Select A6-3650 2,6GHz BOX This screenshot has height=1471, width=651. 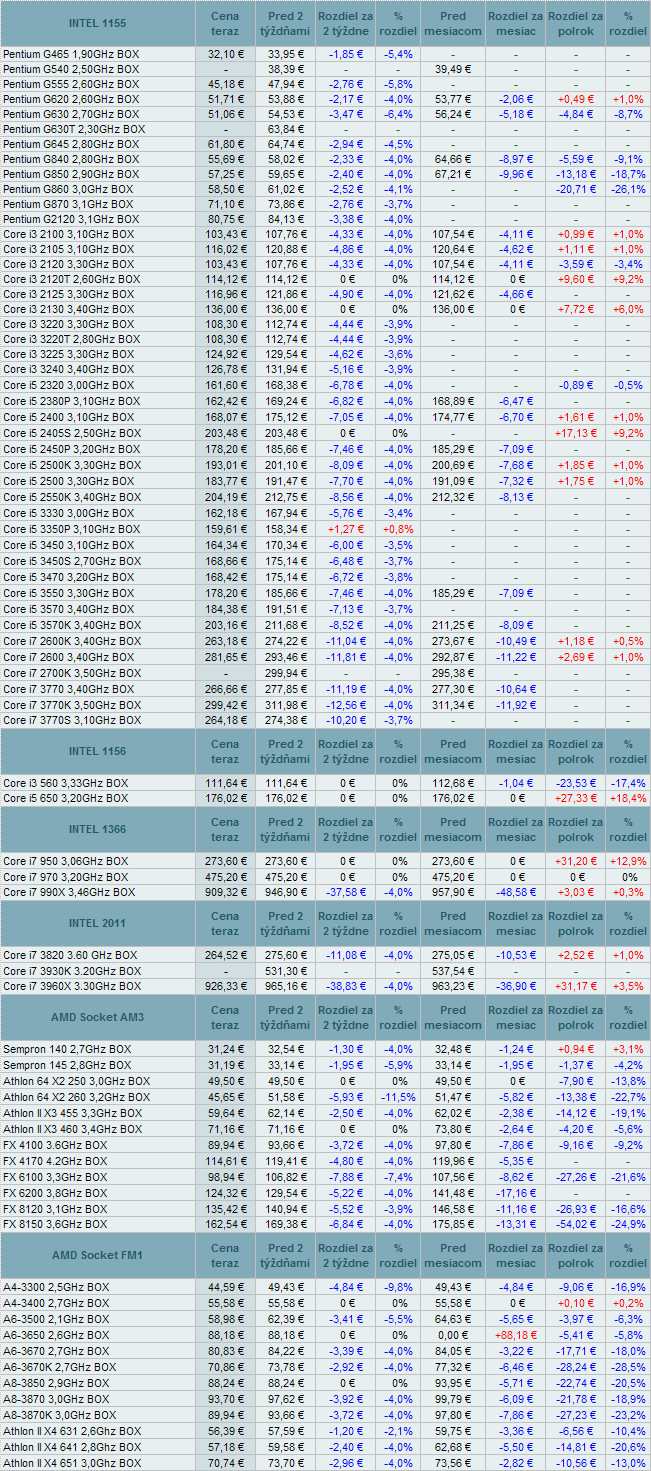click(56, 1335)
